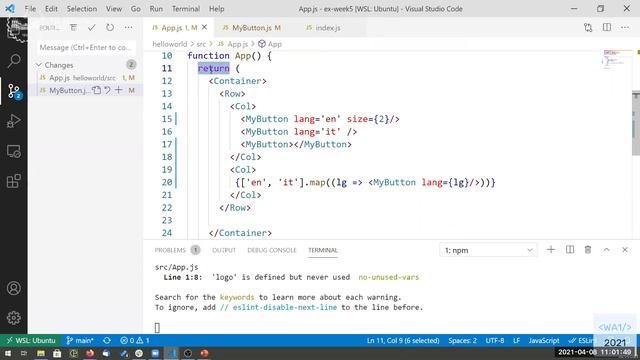Screen dimensions: 640x360
Task: Open the Output panel tab
Action: pos(224,250)
